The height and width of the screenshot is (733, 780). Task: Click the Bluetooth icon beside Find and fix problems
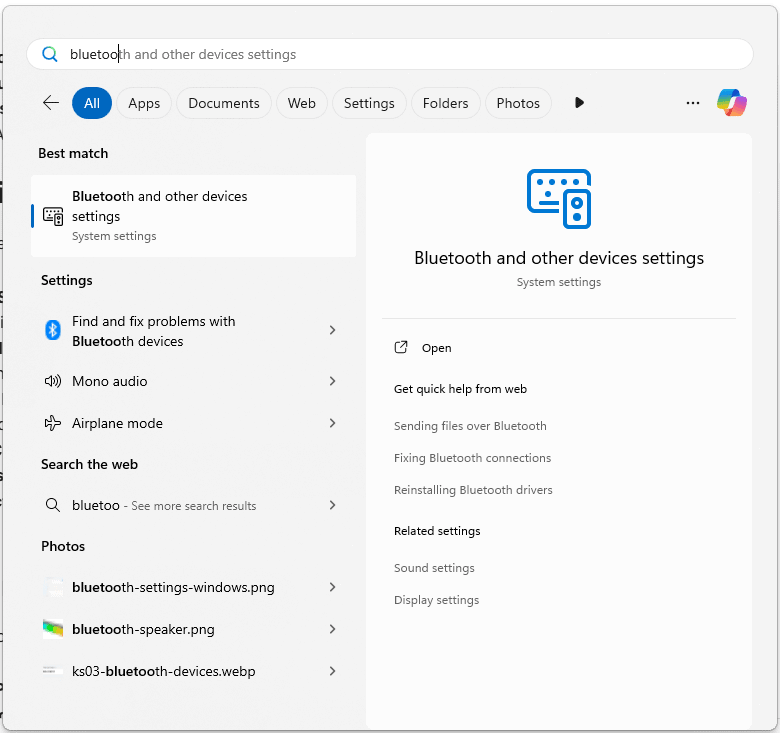tap(53, 330)
